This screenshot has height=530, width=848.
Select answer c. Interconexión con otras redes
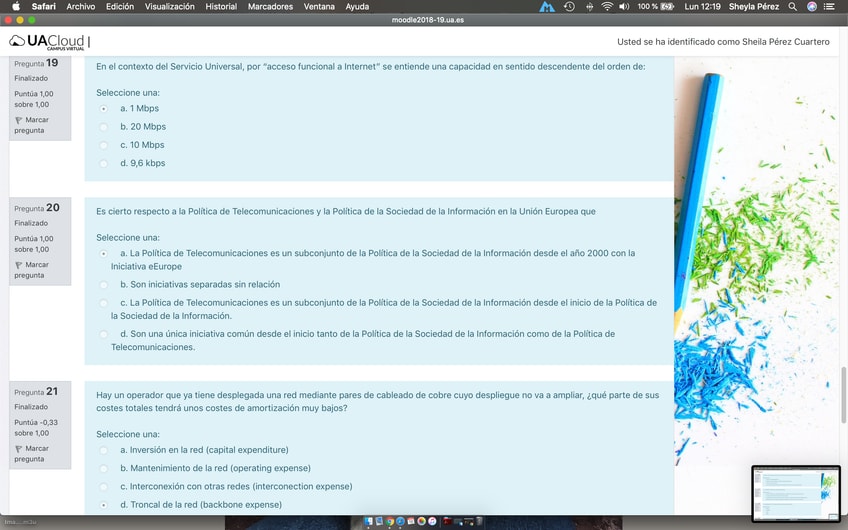103,487
